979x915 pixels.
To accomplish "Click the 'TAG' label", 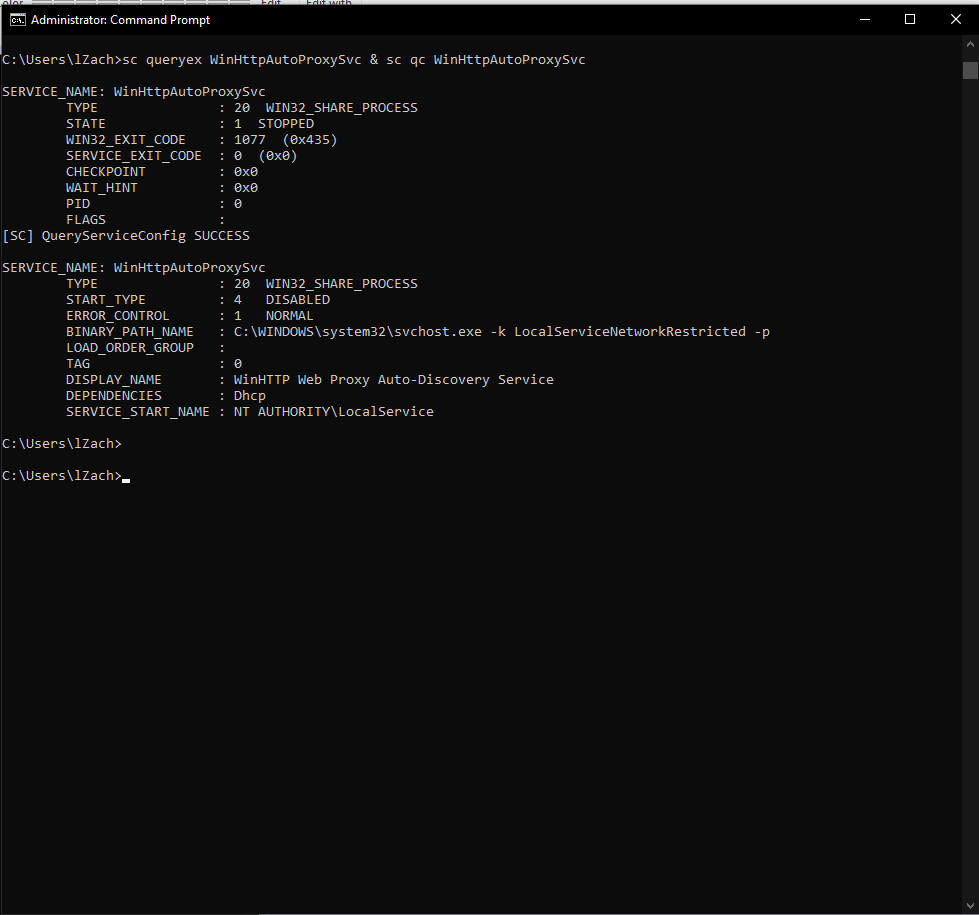I will point(78,364).
